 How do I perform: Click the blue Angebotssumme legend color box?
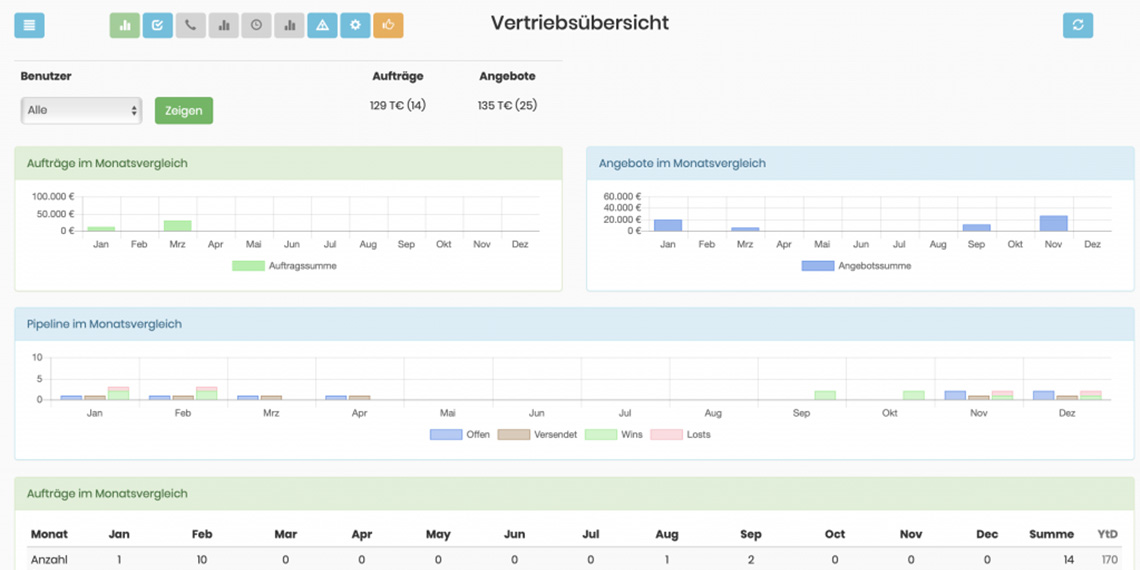click(x=817, y=266)
